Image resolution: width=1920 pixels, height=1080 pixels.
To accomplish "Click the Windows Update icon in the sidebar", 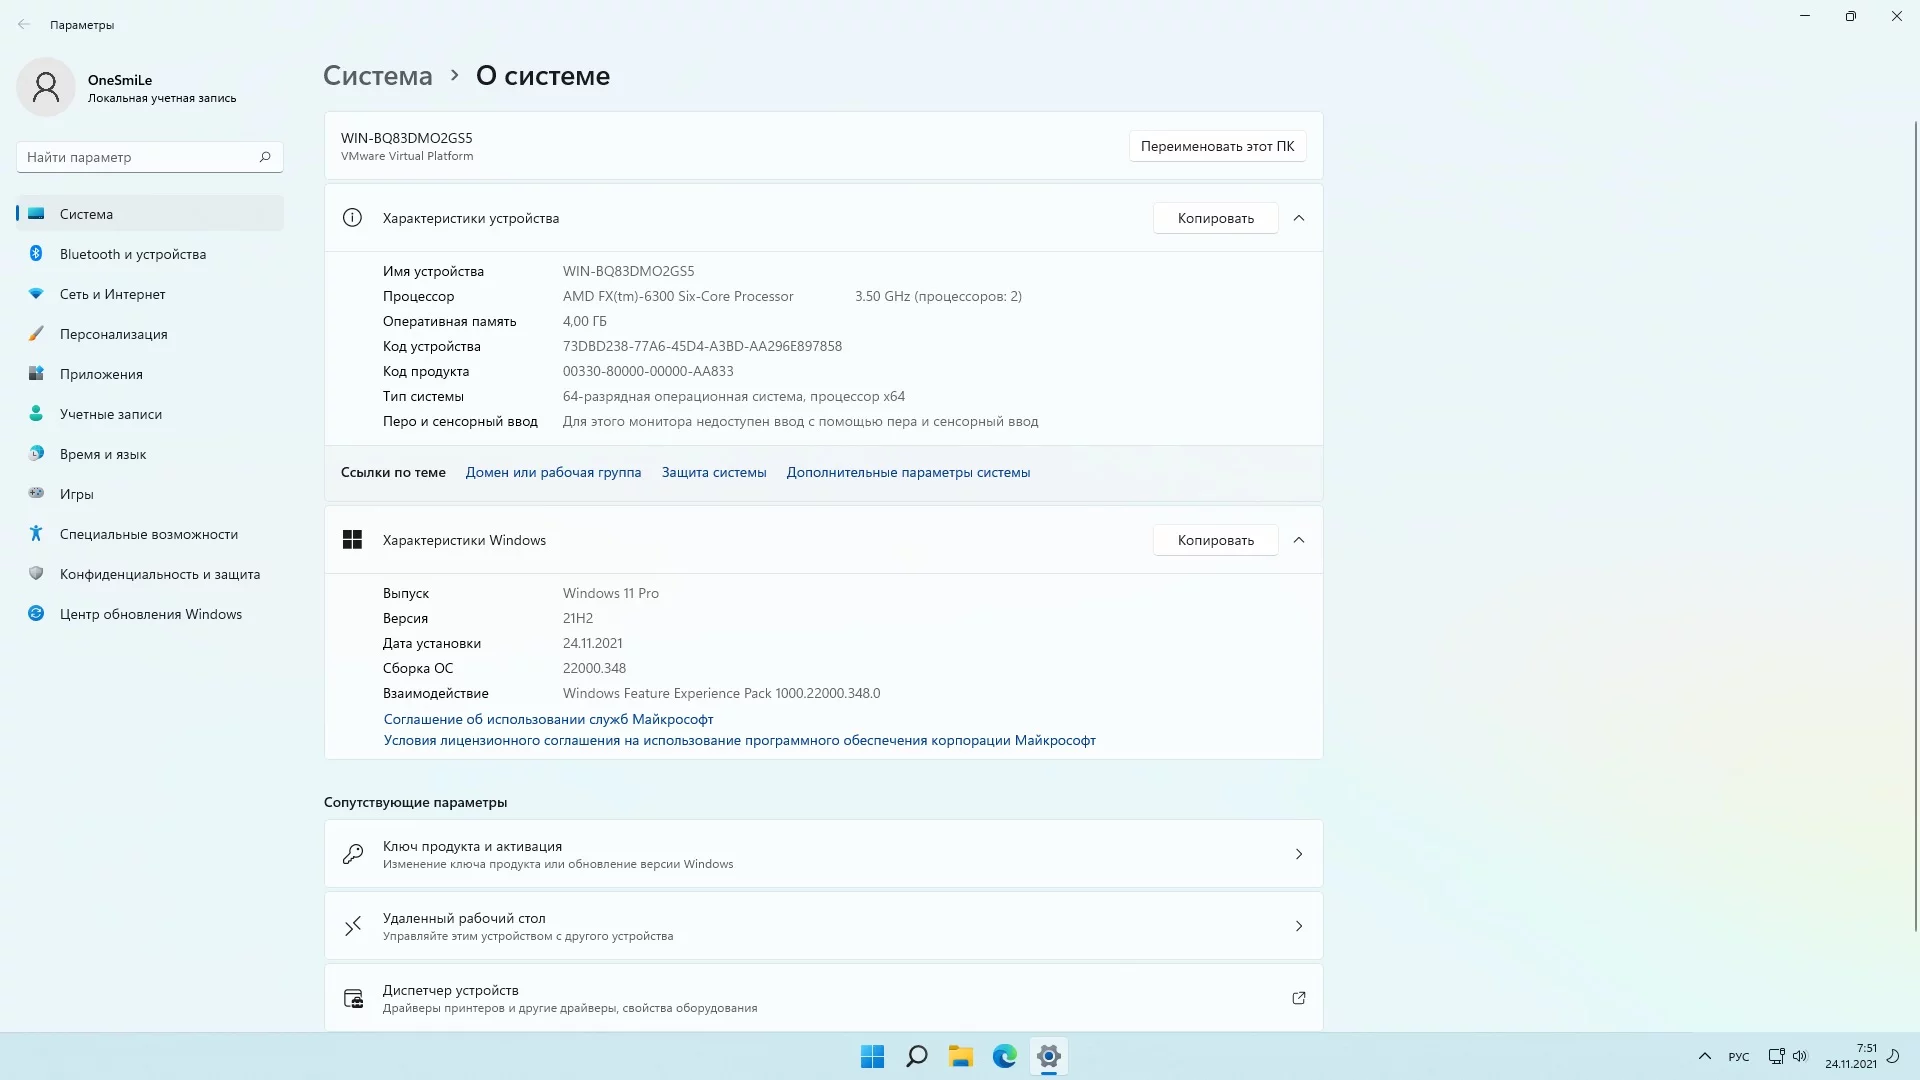I will (36, 614).
